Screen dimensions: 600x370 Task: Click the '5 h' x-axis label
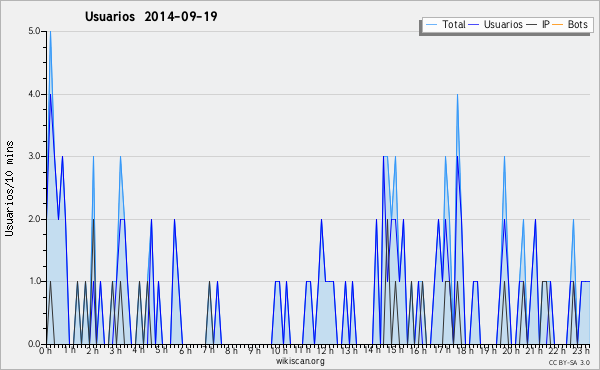[x=161, y=350]
